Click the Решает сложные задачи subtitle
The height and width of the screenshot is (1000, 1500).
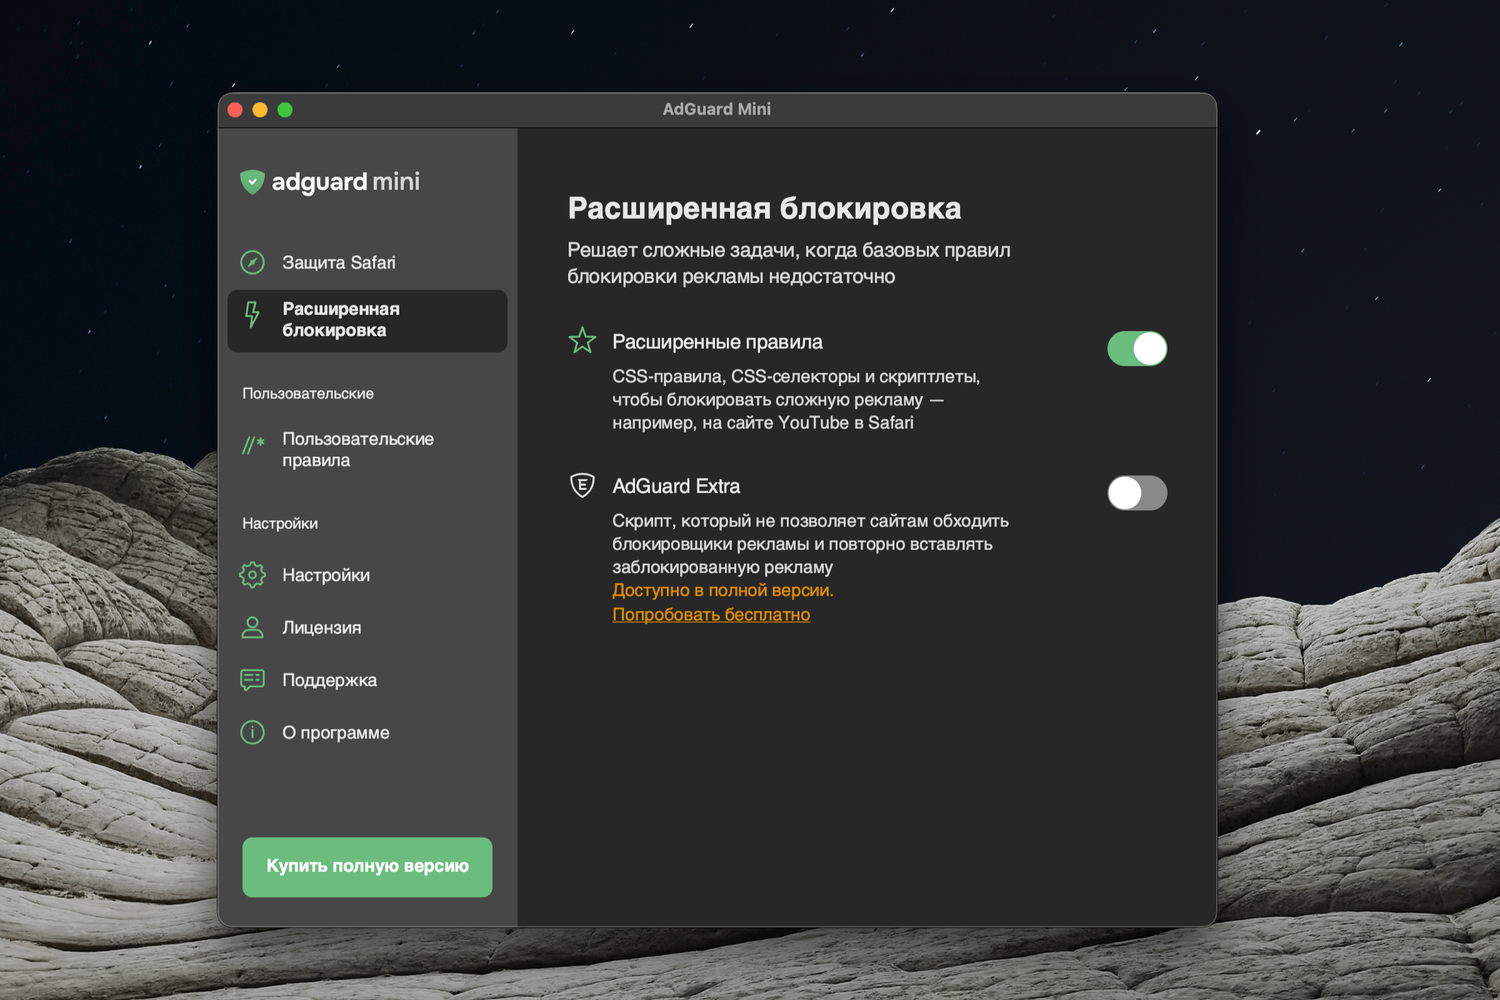pyautogui.click(x=789, y=263)
